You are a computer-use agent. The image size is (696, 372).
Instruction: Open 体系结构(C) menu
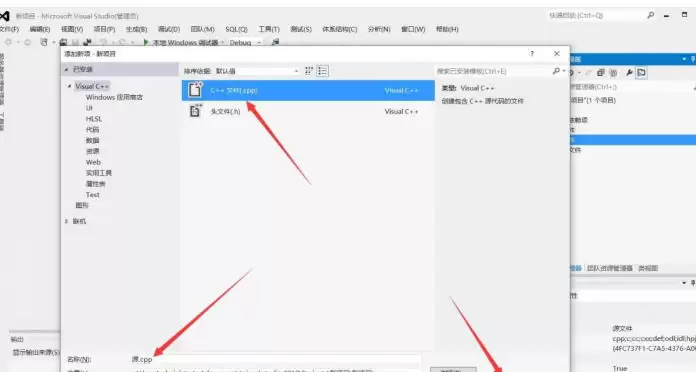click(x=340, y=29)
